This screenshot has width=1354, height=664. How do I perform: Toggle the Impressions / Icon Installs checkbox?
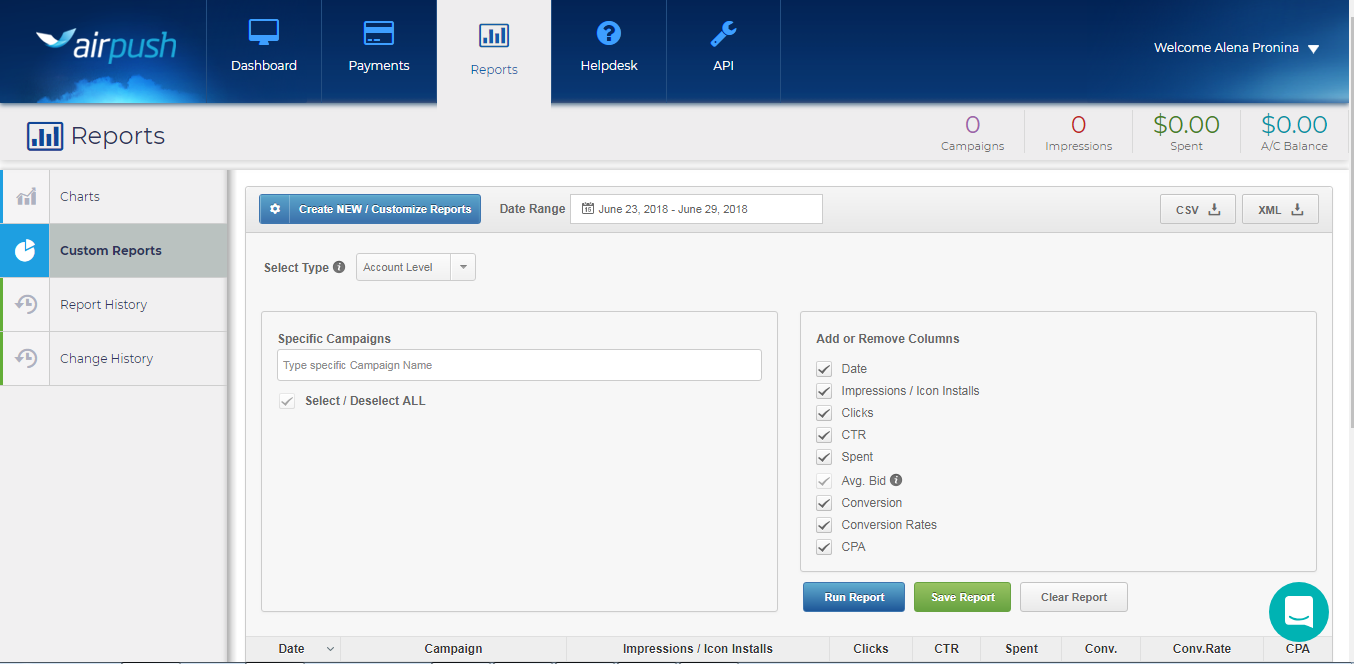pyautogui.click(x=824, y=391)
